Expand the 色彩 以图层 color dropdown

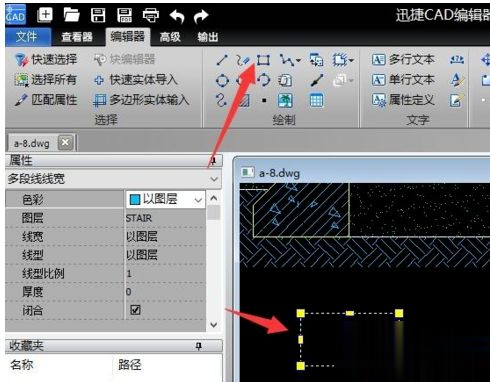[x=198, y=200]
